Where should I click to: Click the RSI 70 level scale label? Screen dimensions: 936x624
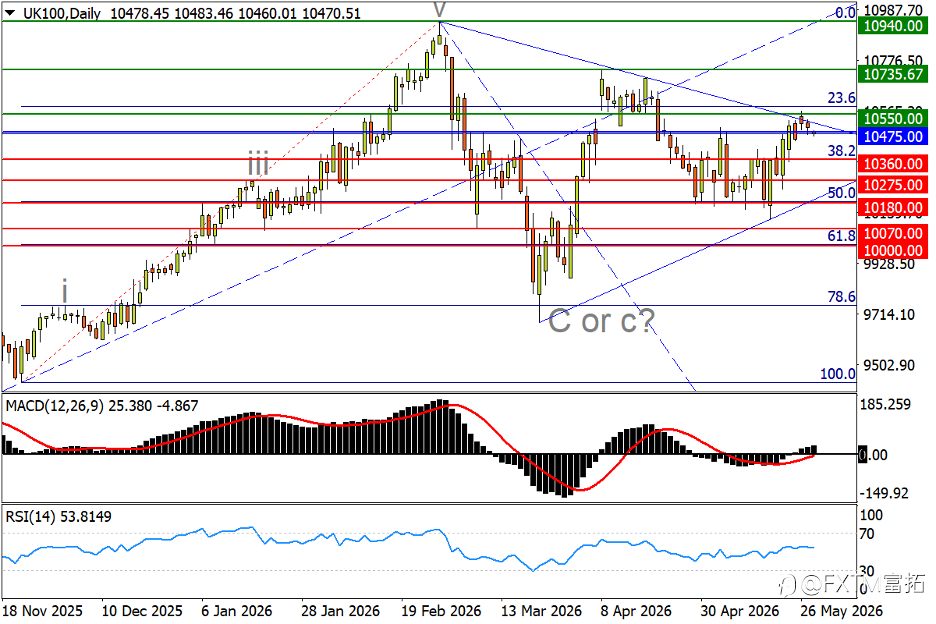point(867,534)
